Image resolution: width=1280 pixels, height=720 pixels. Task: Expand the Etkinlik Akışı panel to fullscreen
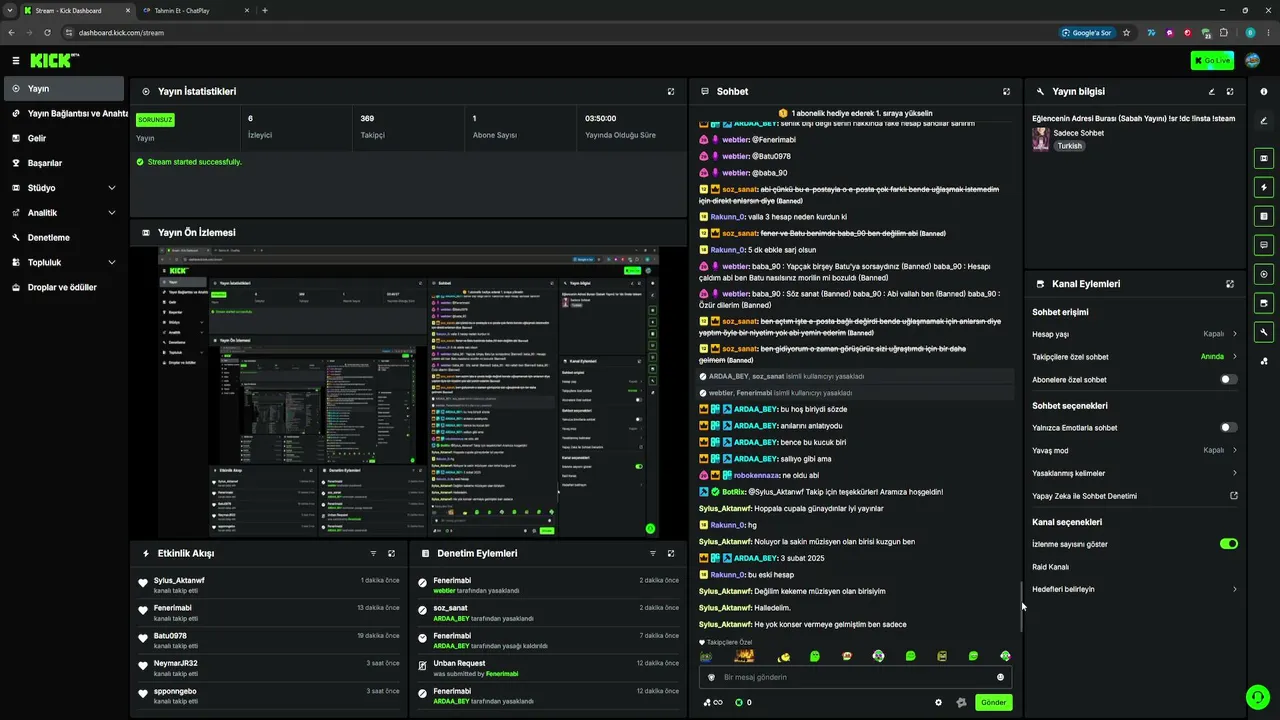pos(391,553)
